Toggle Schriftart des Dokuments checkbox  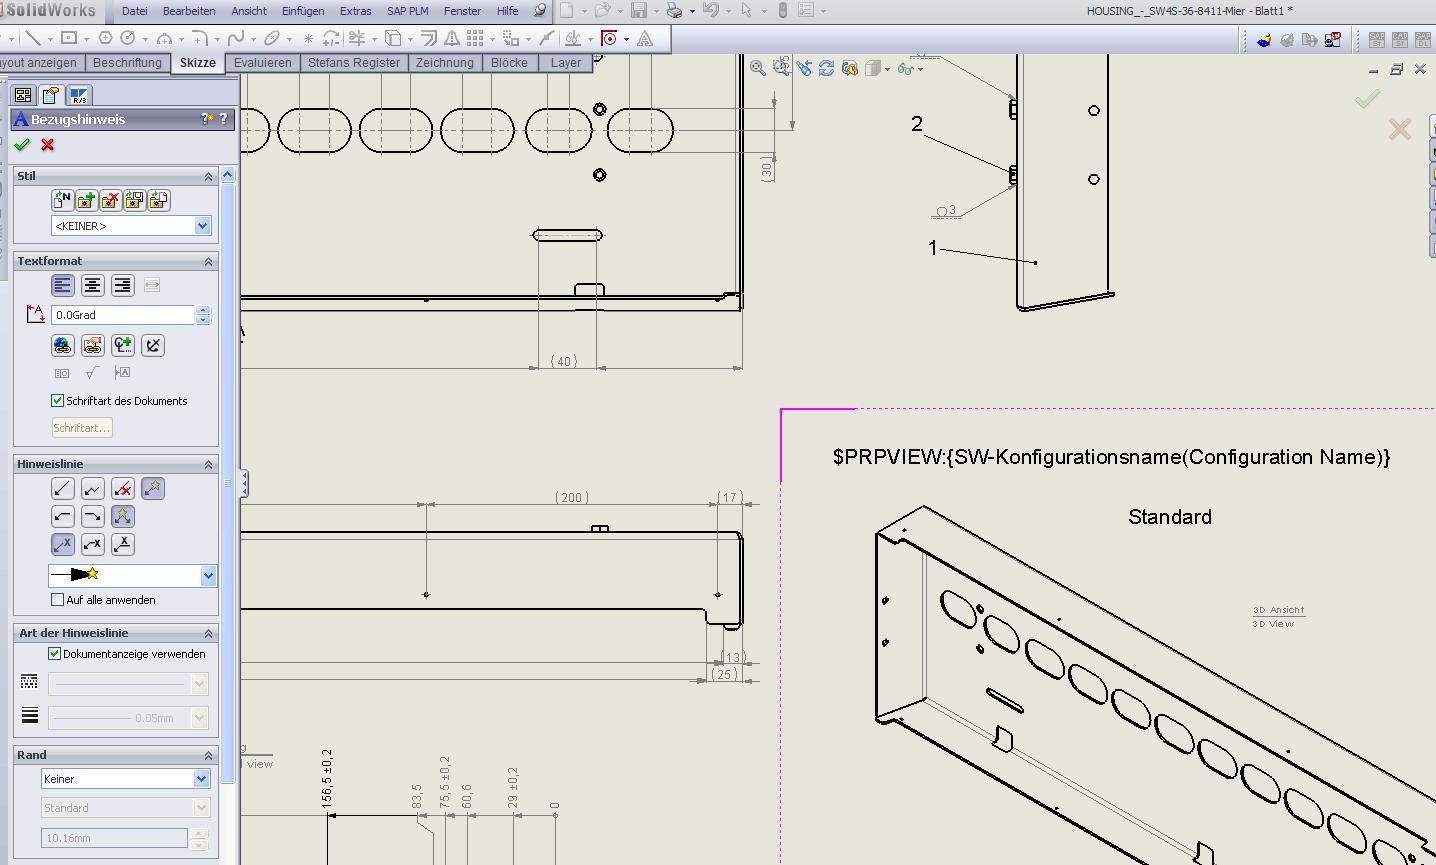tap(57, 400)
